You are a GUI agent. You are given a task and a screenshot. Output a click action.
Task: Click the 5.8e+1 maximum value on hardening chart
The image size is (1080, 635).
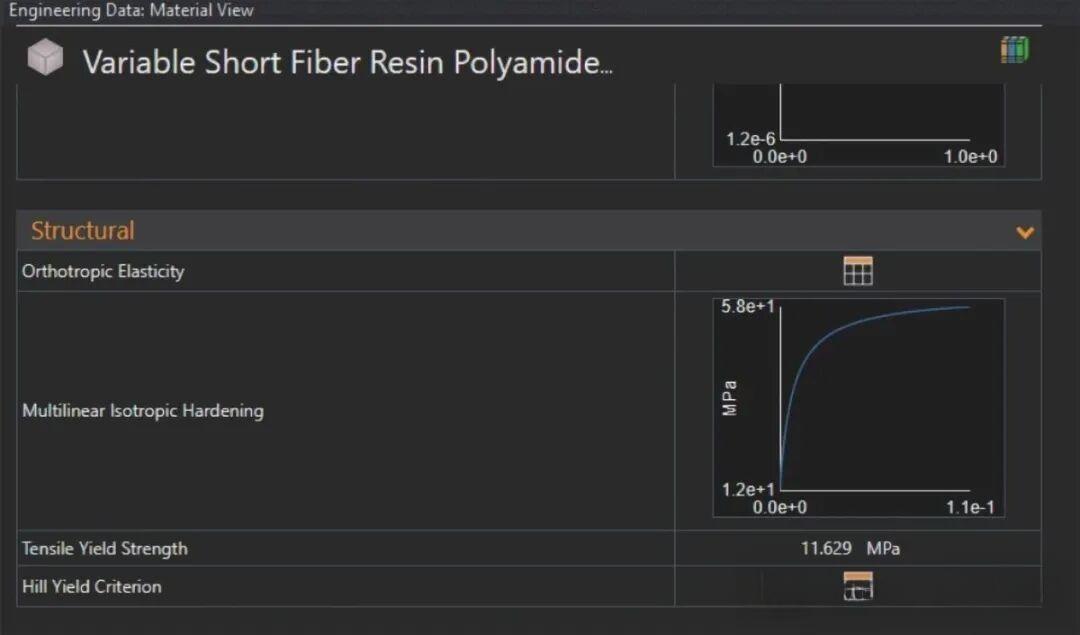(x=748, y=307)
